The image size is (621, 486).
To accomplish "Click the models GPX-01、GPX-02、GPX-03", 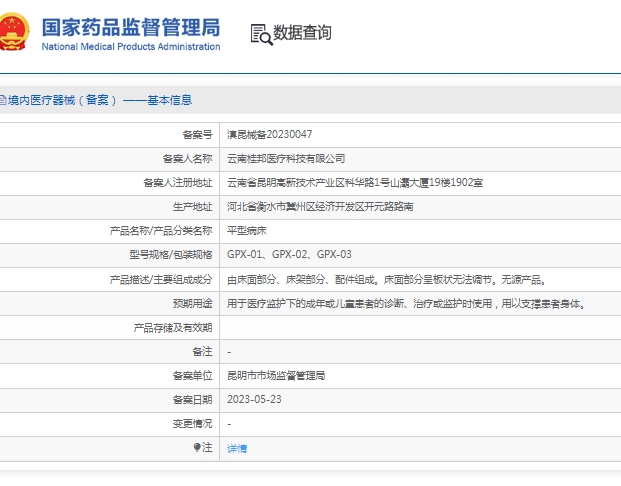I will click(289, 254).
